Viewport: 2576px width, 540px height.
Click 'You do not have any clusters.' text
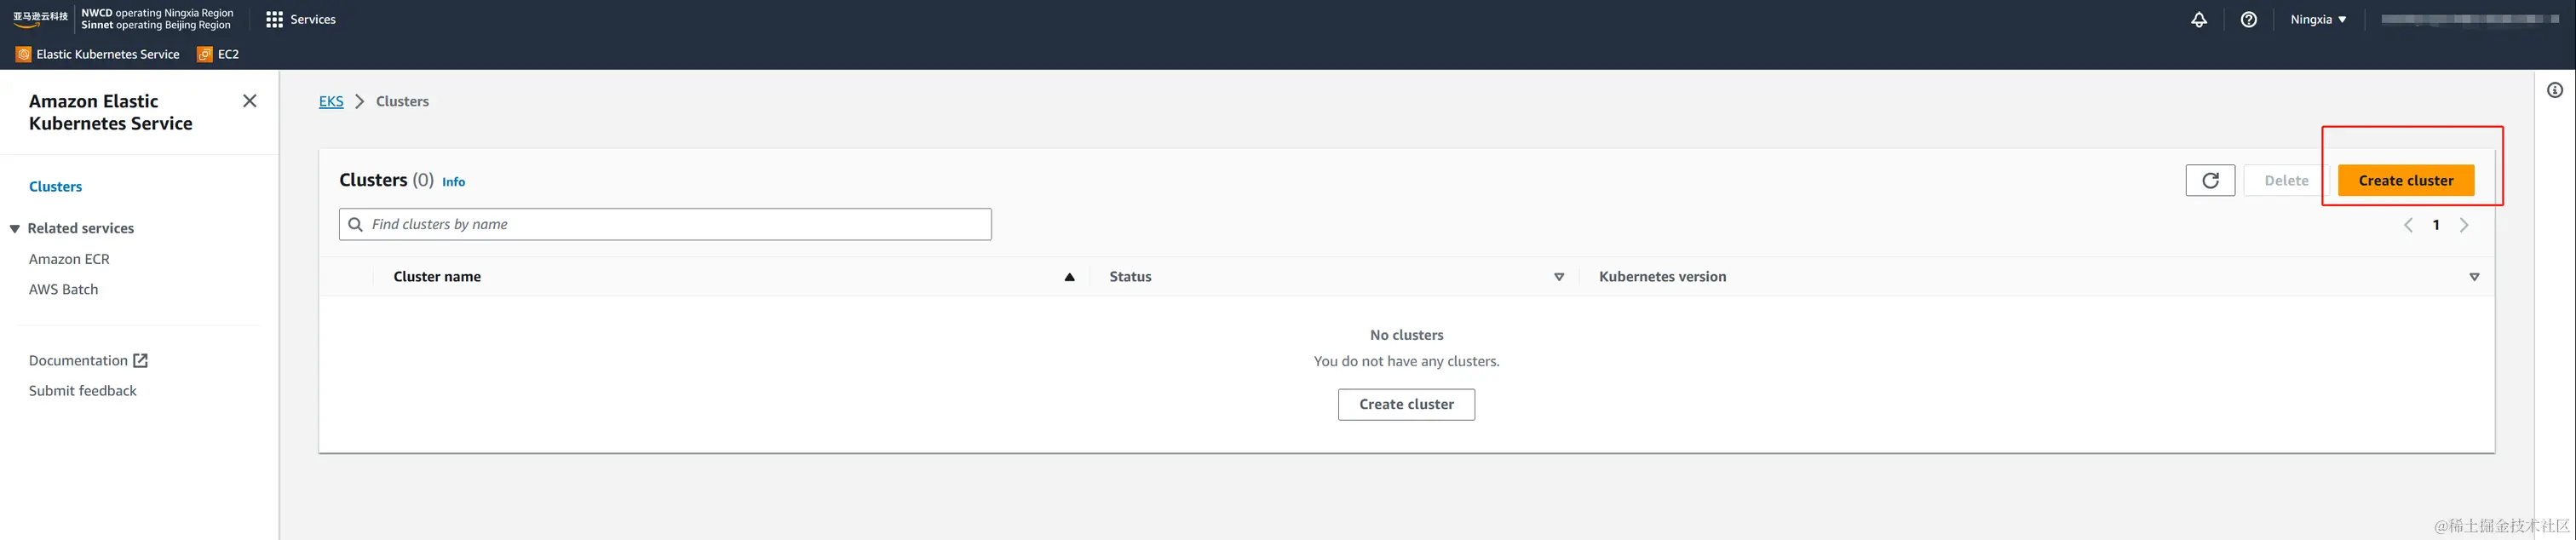coord(1406,361)
